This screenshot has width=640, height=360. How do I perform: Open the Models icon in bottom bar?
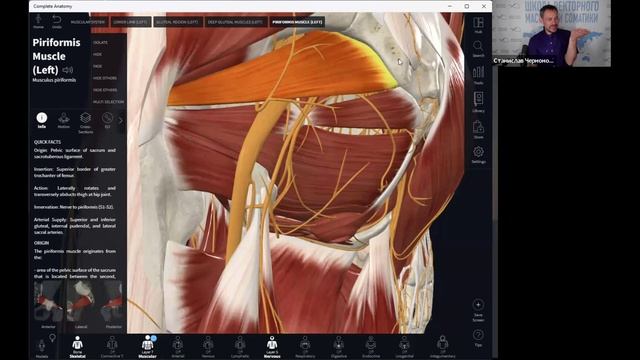click(42, 348)
